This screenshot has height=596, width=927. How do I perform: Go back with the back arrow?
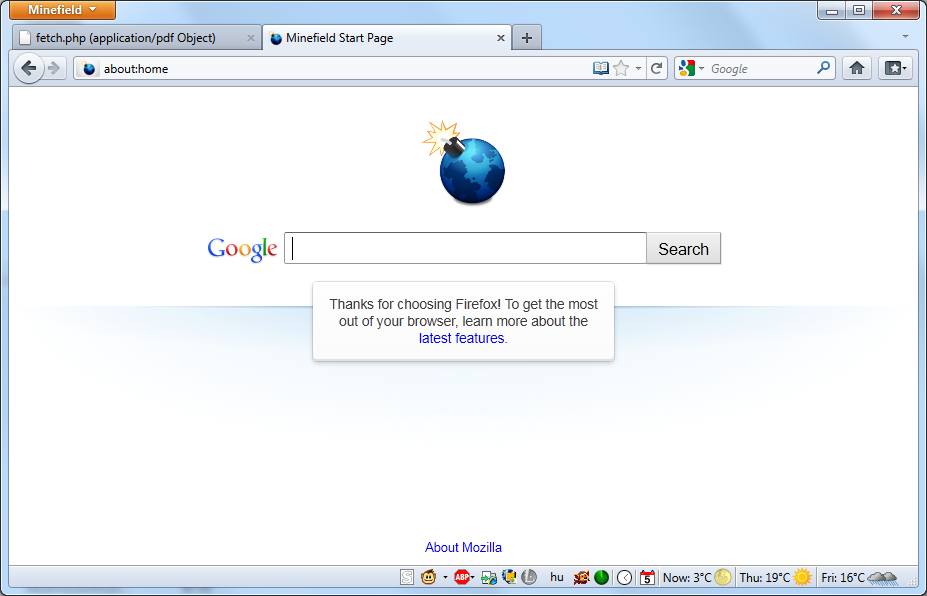pyautogui.click(x=28, y=68)
